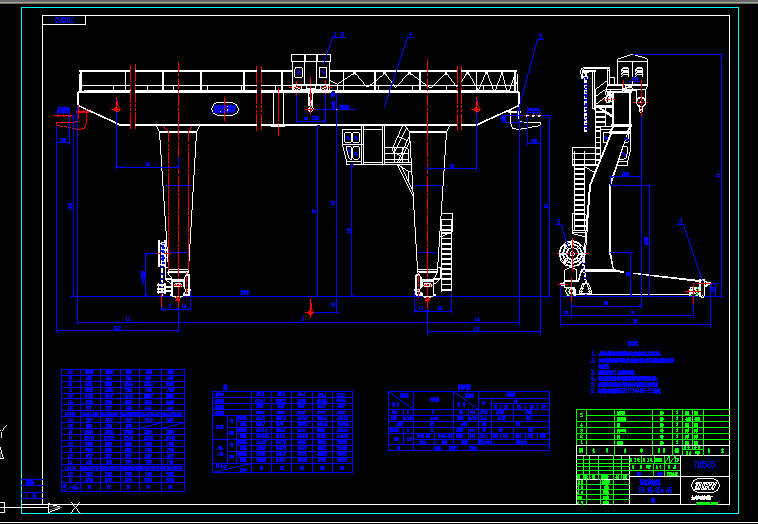Click the X axis label of UCS icon
This screenshot has width=758, height=524.
tap(74, 509)
